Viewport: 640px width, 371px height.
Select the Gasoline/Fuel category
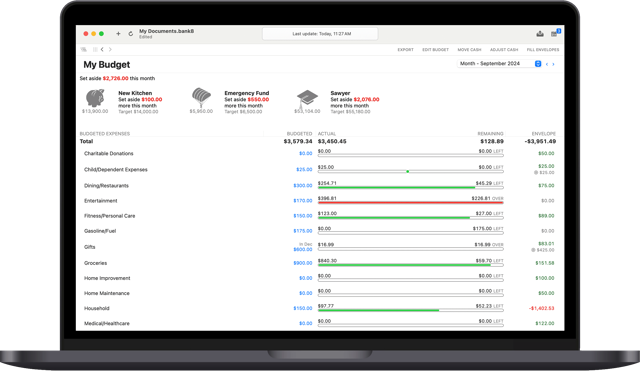click(100, 231)
